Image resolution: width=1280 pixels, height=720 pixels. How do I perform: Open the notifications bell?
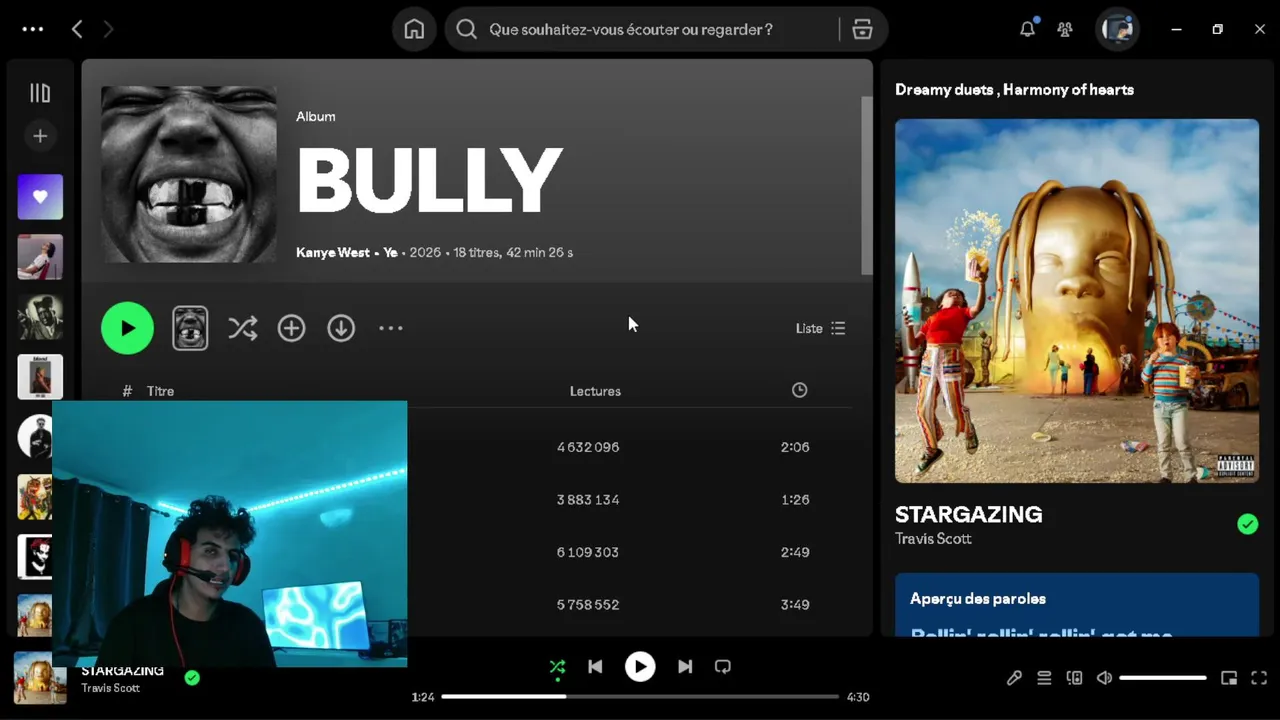point(1027,29)
